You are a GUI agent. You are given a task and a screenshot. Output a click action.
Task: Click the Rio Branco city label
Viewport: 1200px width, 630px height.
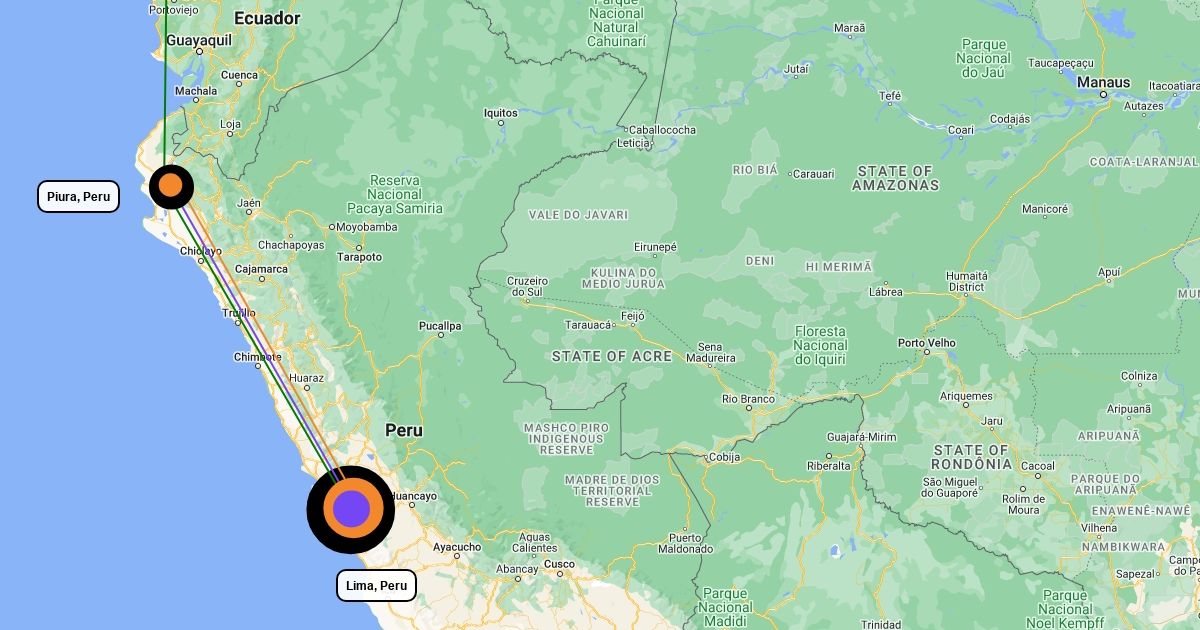click(x=748, y=399)
